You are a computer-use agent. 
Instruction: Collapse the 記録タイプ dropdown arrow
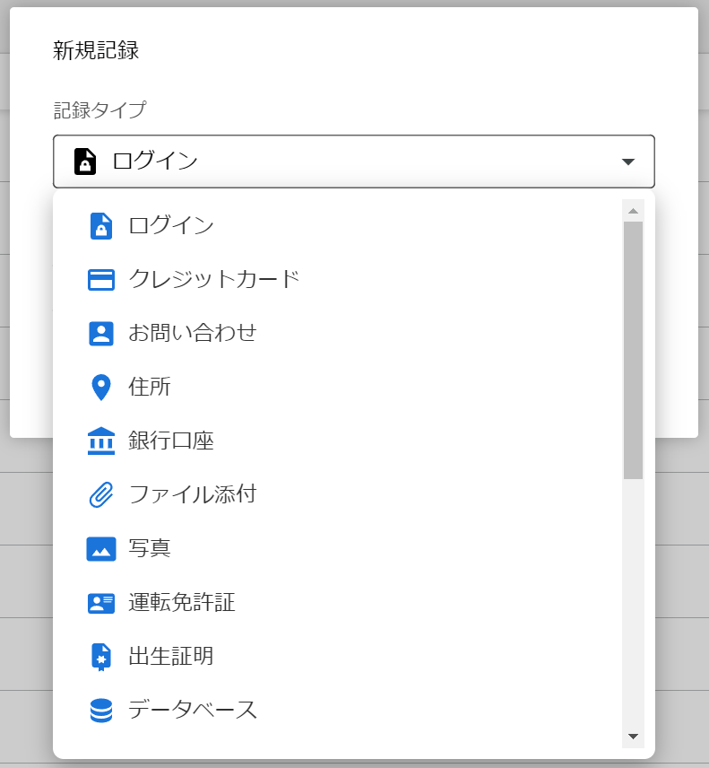coord(628,162)
